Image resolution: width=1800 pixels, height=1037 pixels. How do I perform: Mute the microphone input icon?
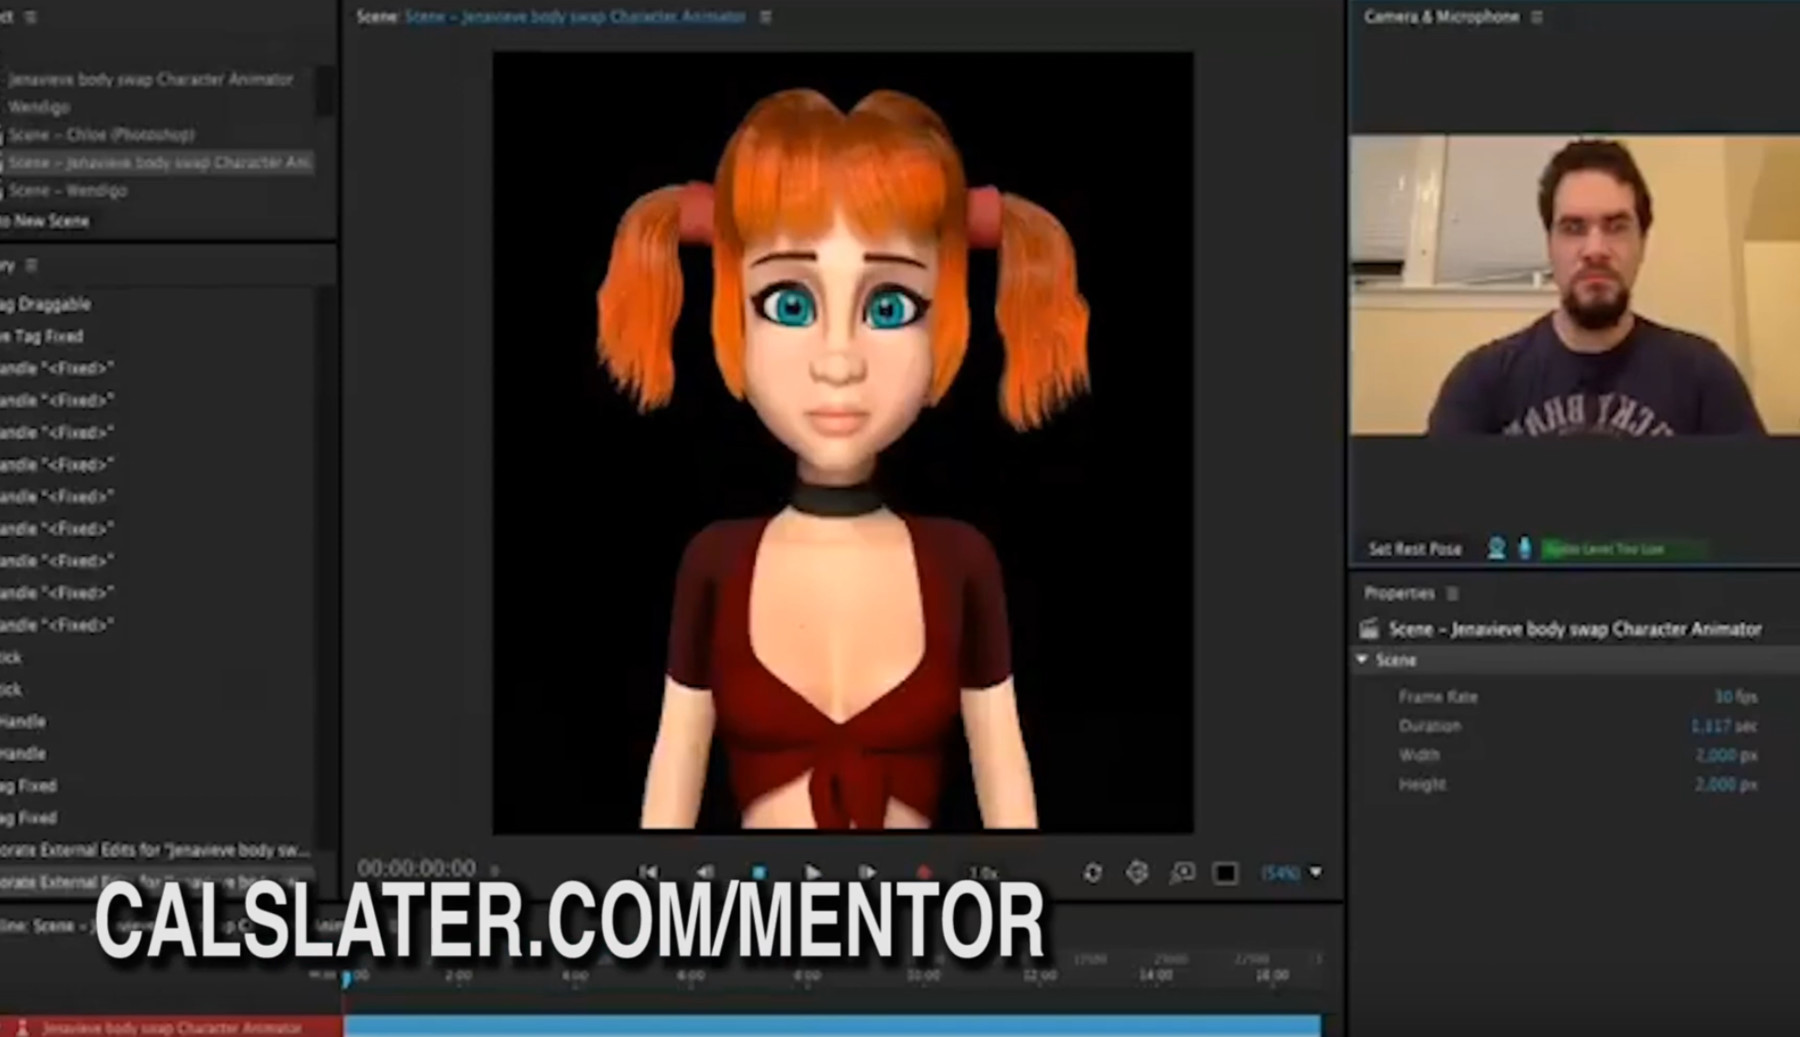[1526, 549]
